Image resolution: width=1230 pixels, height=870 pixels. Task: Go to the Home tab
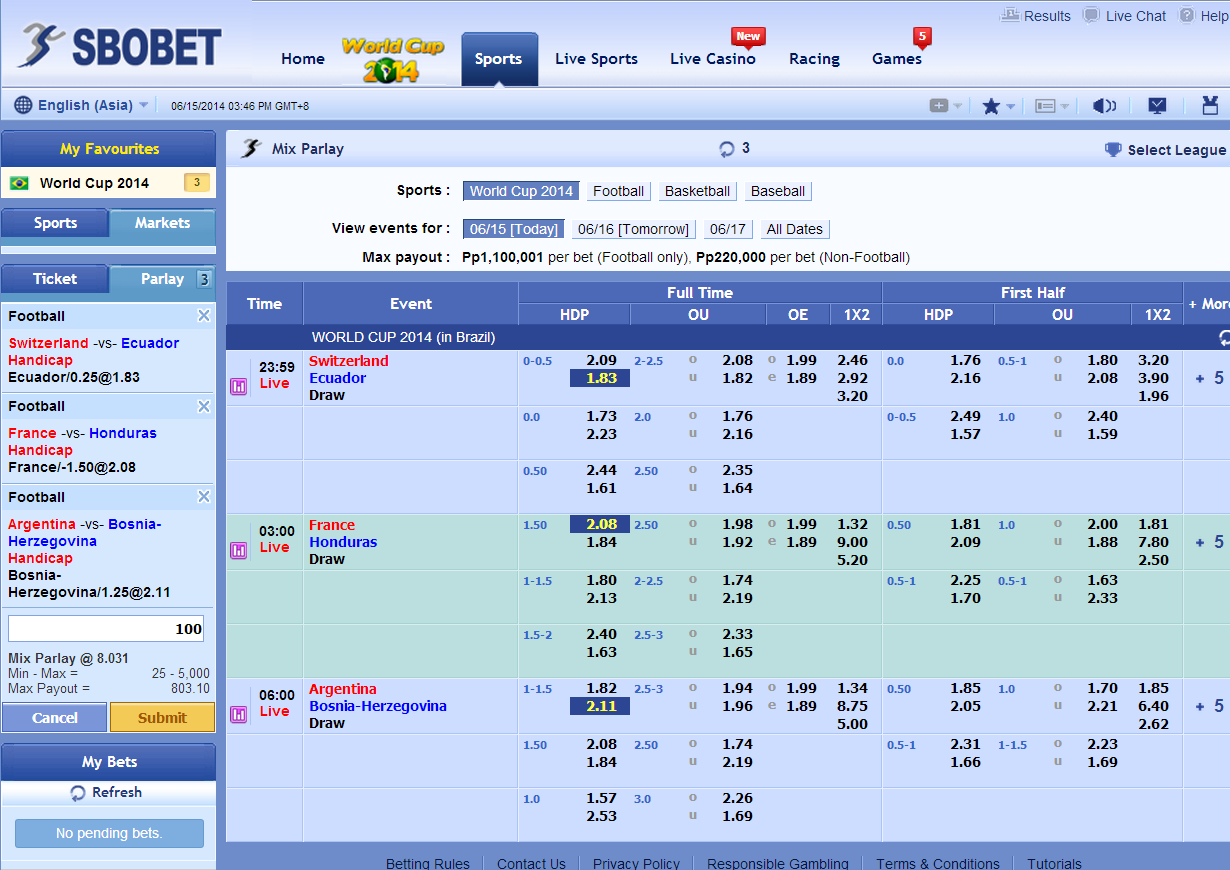[303, 59]
